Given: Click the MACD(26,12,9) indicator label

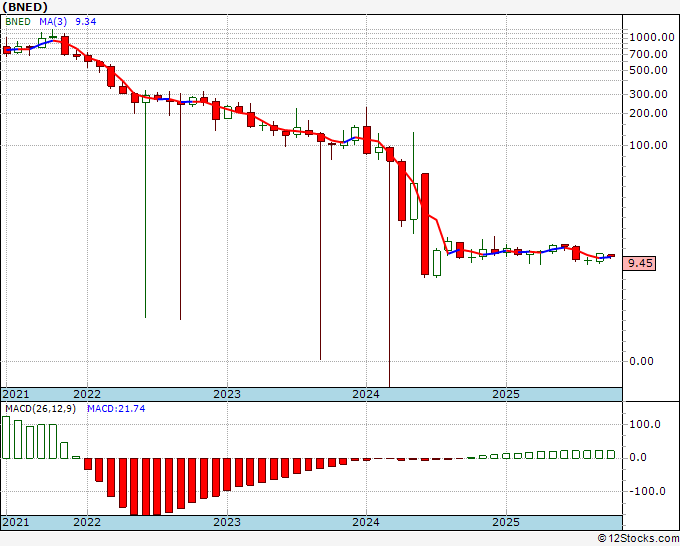Looking at the screenshot, I should coord(40,409).
